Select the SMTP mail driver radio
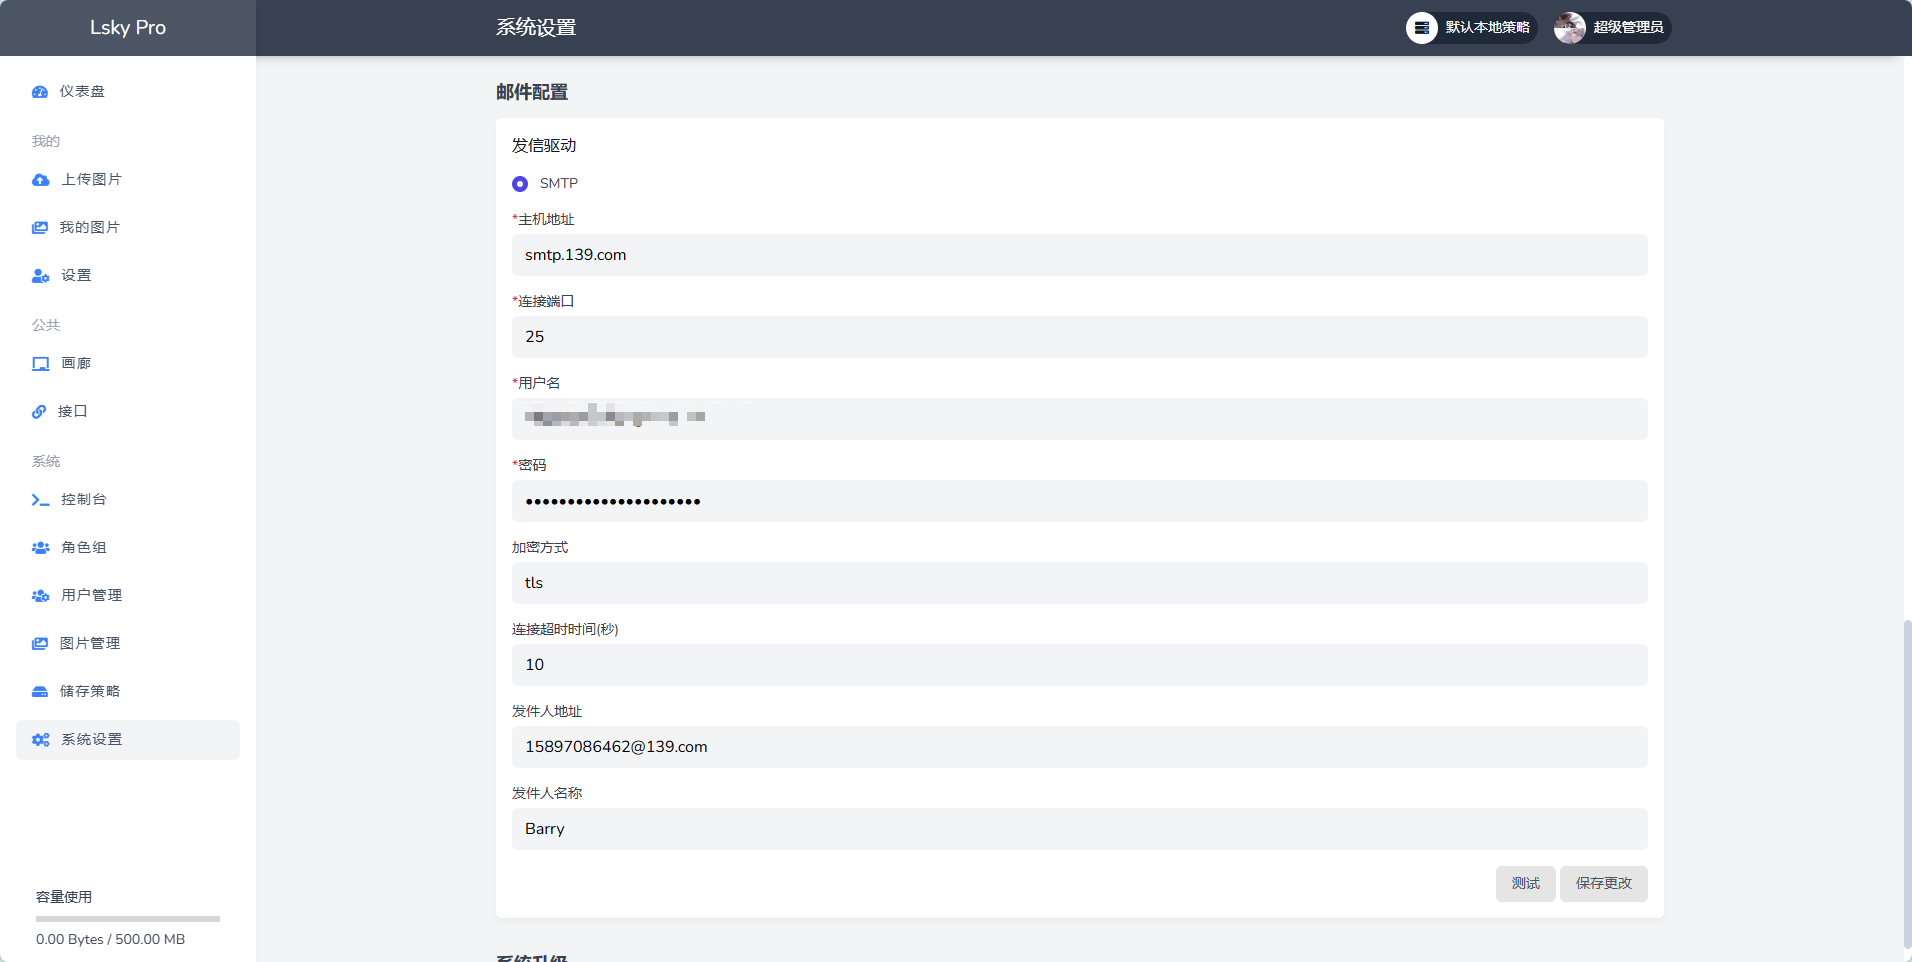 click(520, 184)
